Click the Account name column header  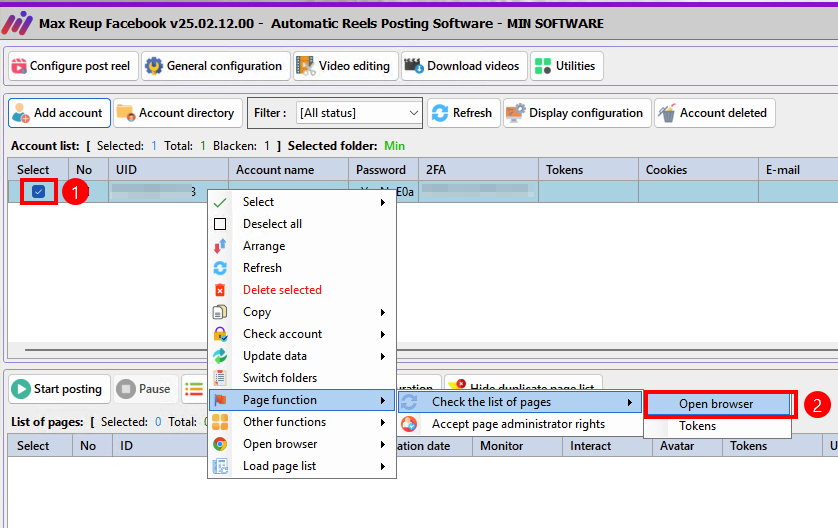click(x=289, y=170)
